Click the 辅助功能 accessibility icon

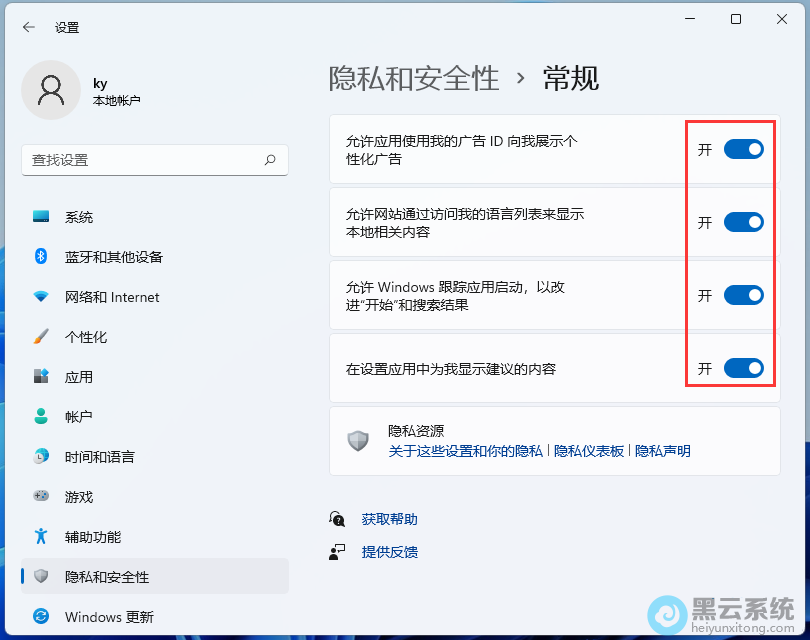coord(41,537)
